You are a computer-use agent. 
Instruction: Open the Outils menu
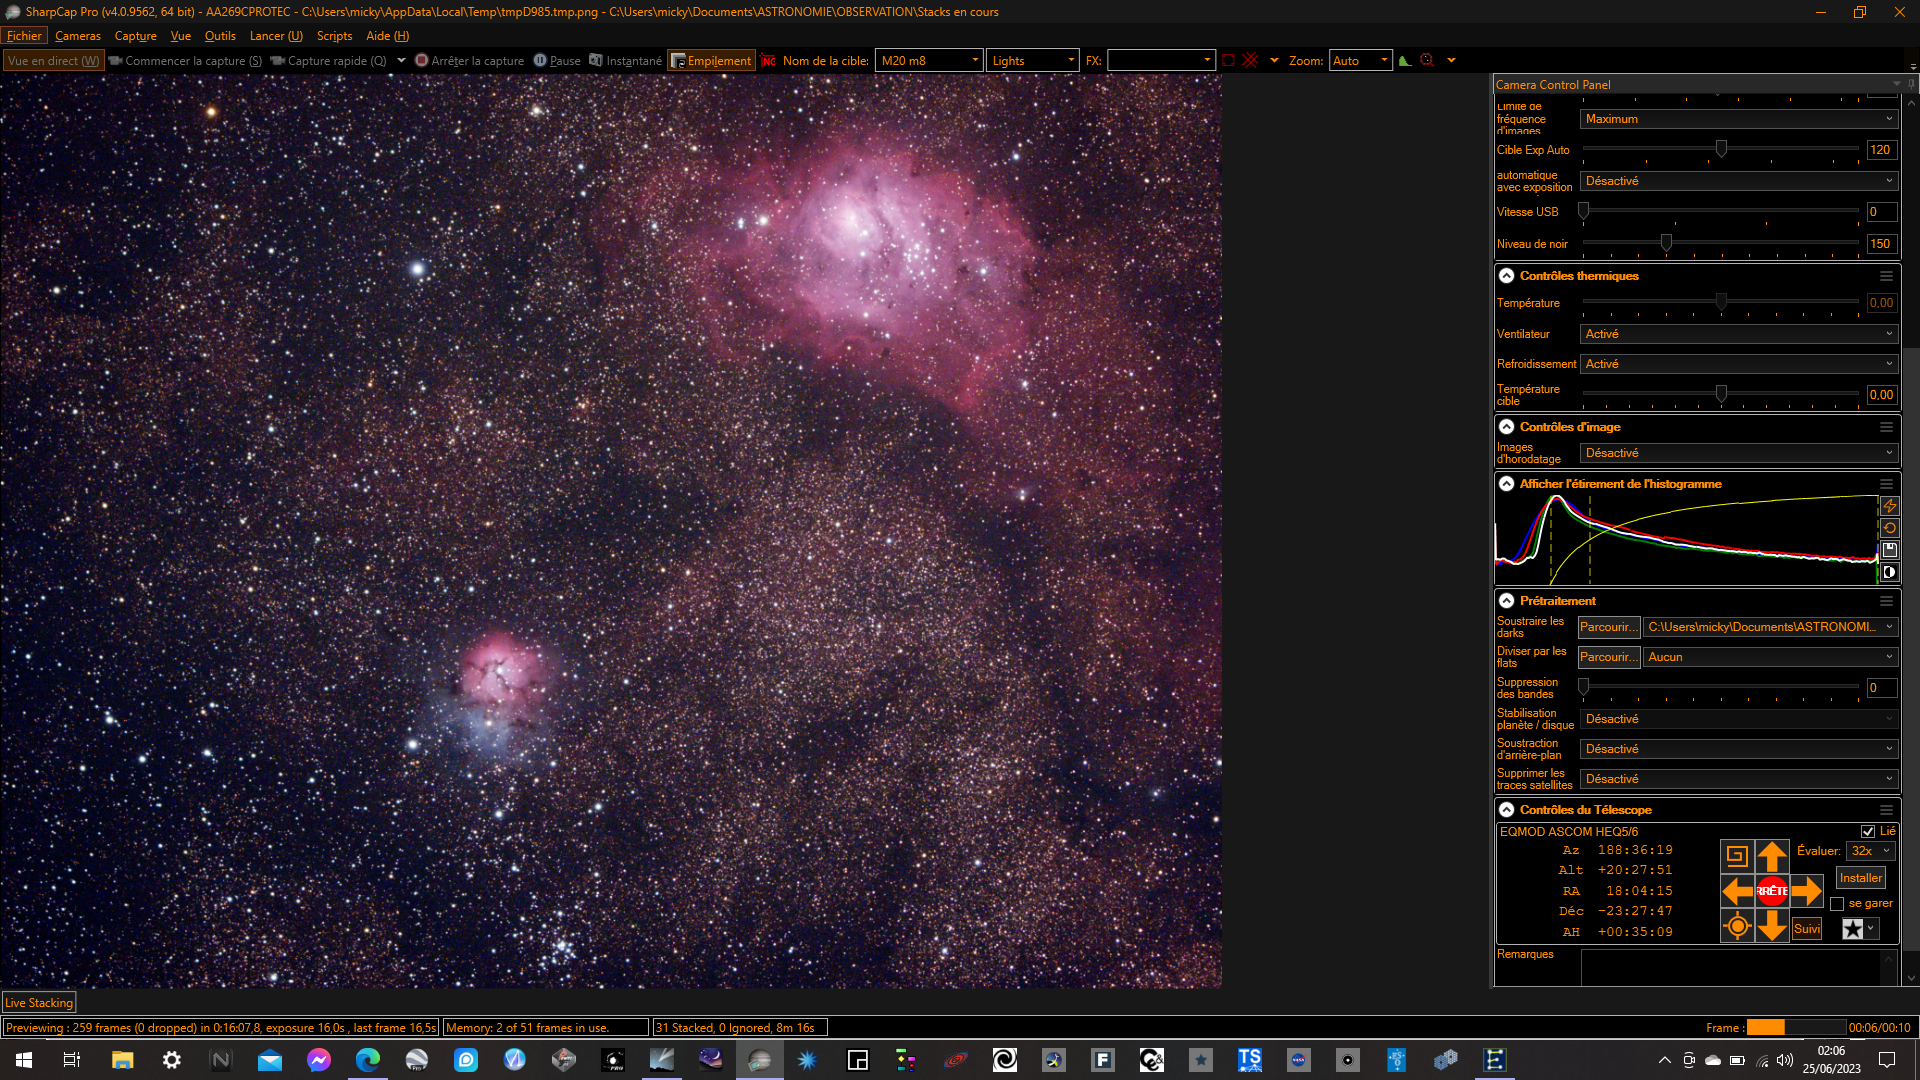coord(220,36)
